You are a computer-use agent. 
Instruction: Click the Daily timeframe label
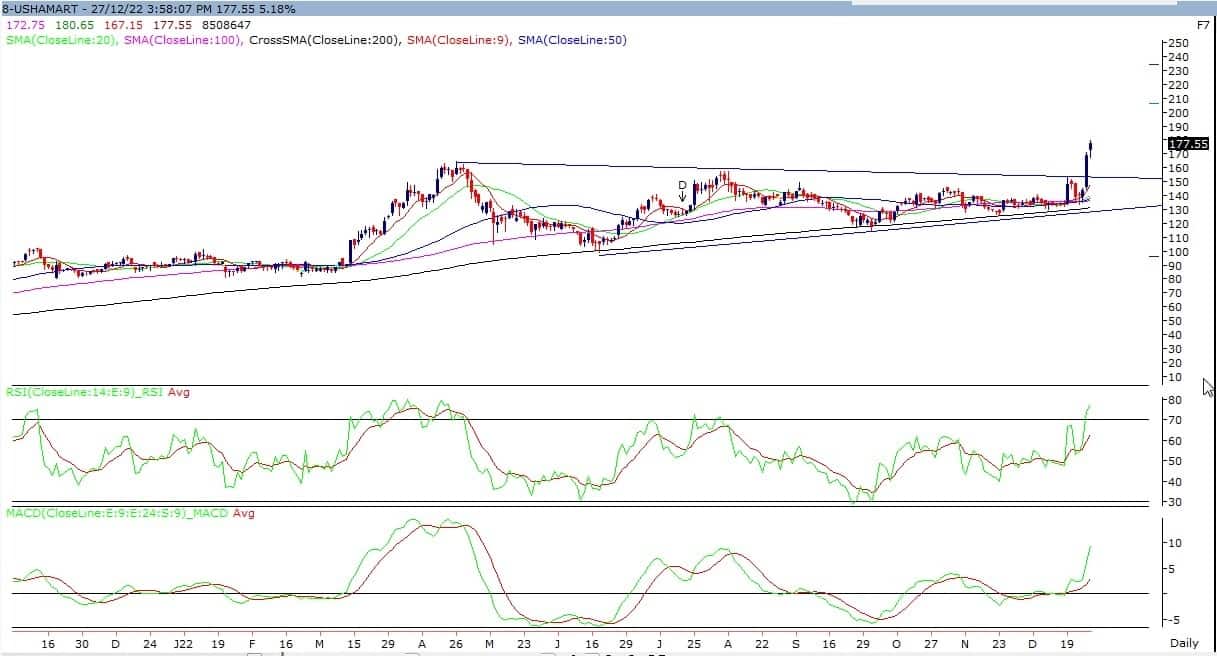[x=1185, y=642]
